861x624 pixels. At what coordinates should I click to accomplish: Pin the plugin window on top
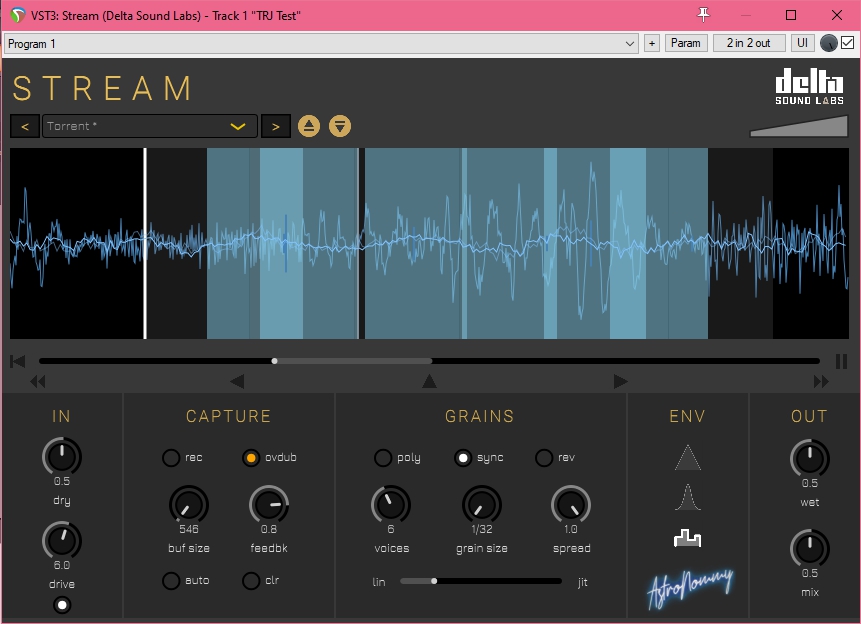(x=703, y=15)
